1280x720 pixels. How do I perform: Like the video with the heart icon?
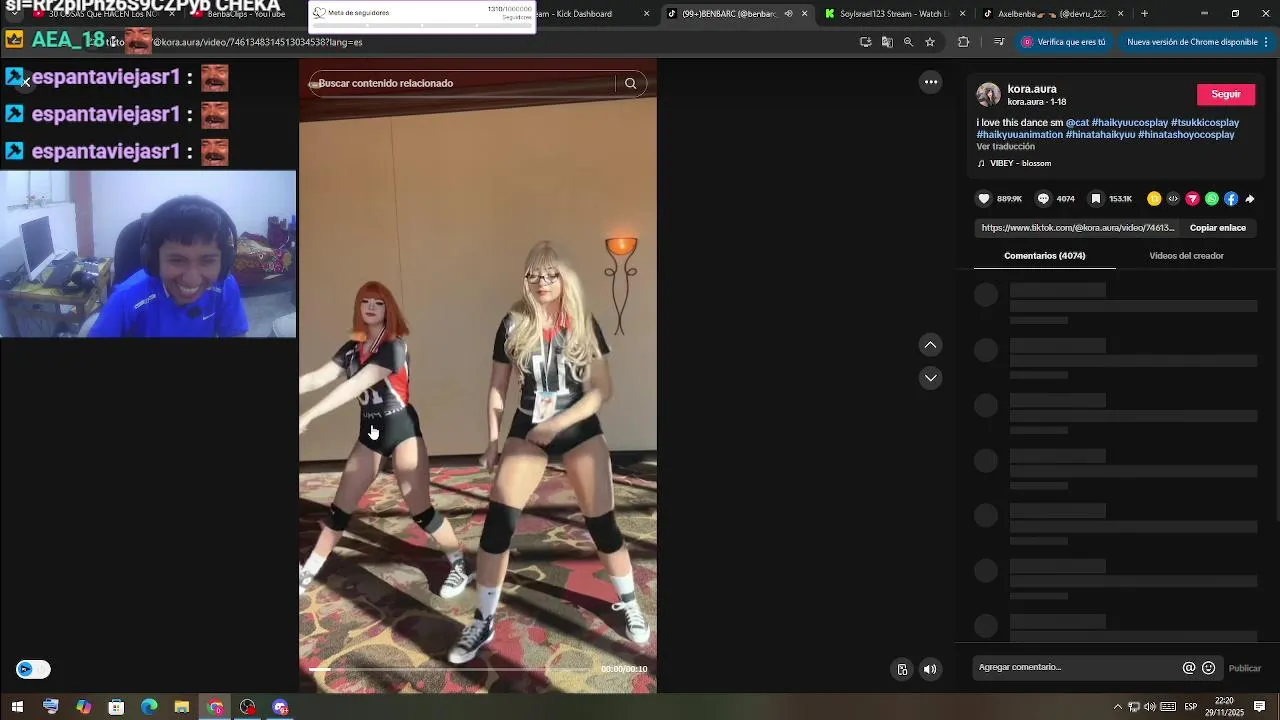click(x=984, y=199)
